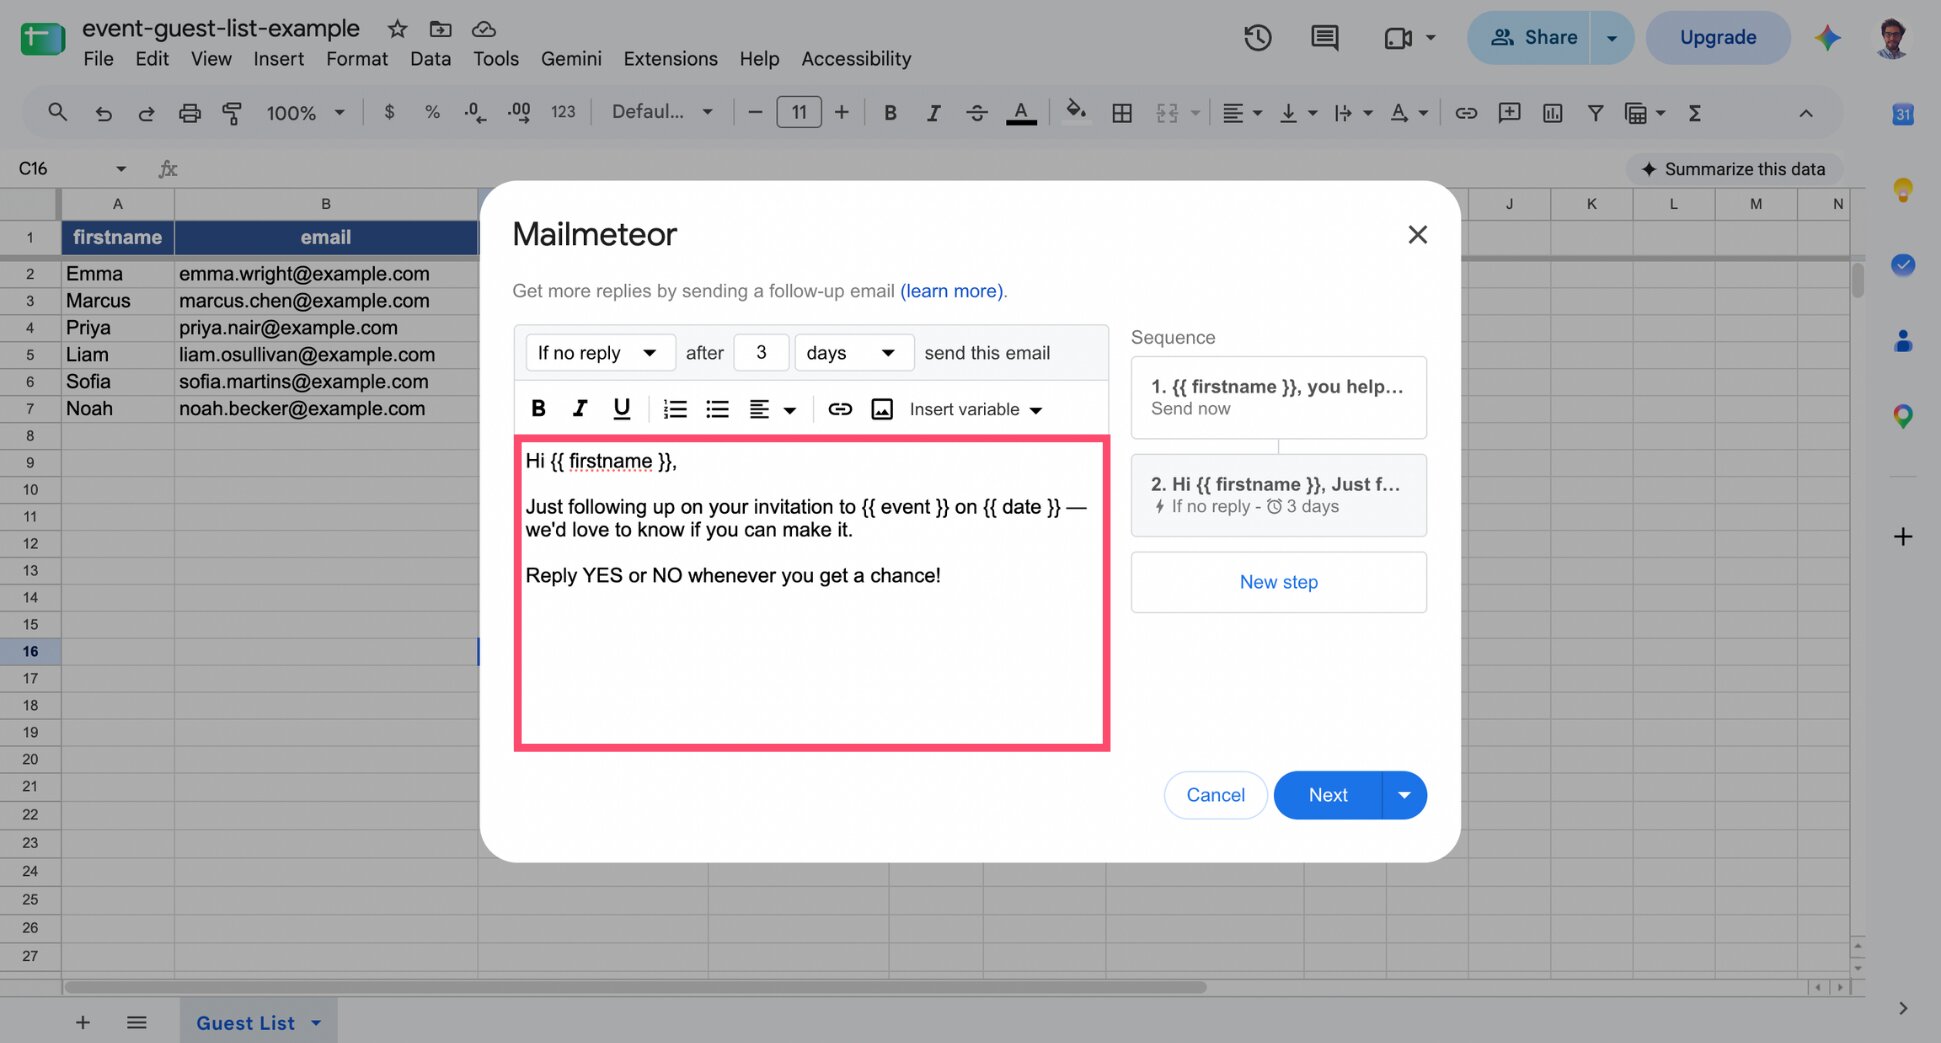Add a New step to sequence
1941x1043 pixels.
coord(1278,582)
